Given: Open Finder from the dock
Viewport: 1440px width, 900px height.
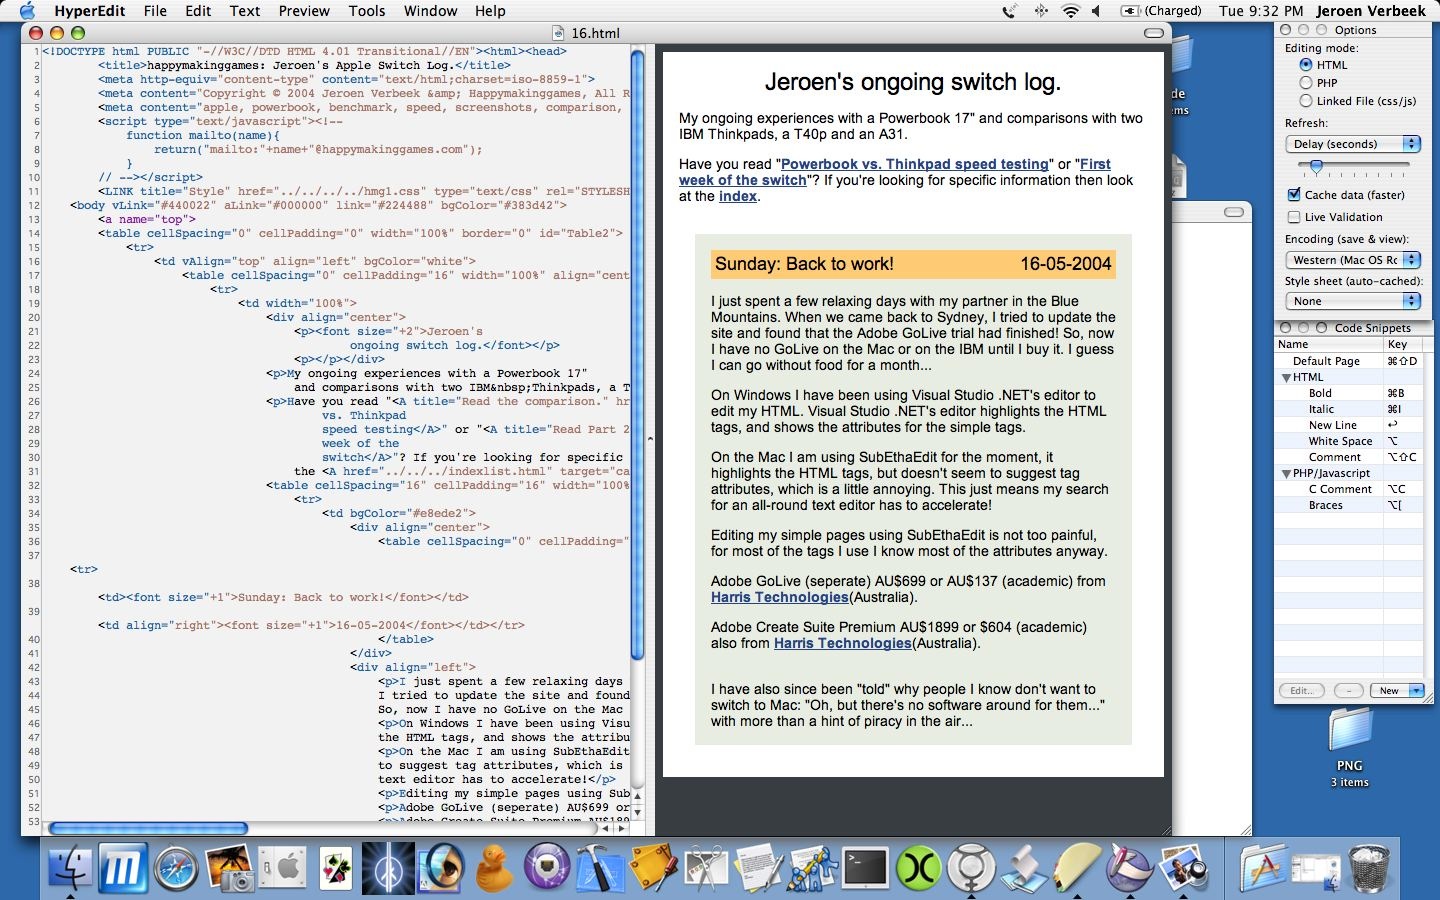Looking at the screenshot, I should [x=69, y=867].
